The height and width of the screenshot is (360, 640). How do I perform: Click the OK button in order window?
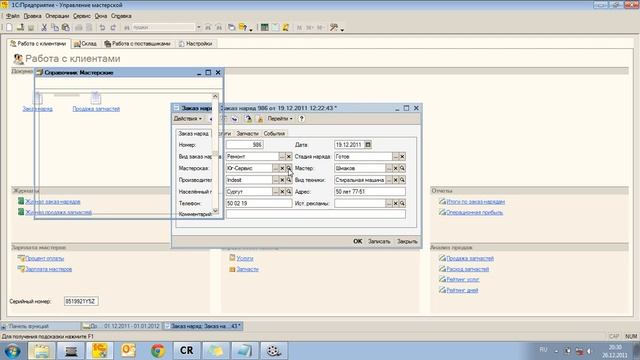[x=358, y=241]
